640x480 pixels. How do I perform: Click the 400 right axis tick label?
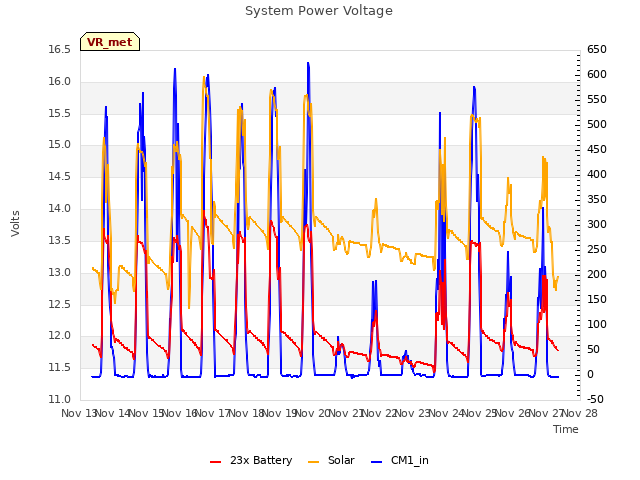click(597, 174)
